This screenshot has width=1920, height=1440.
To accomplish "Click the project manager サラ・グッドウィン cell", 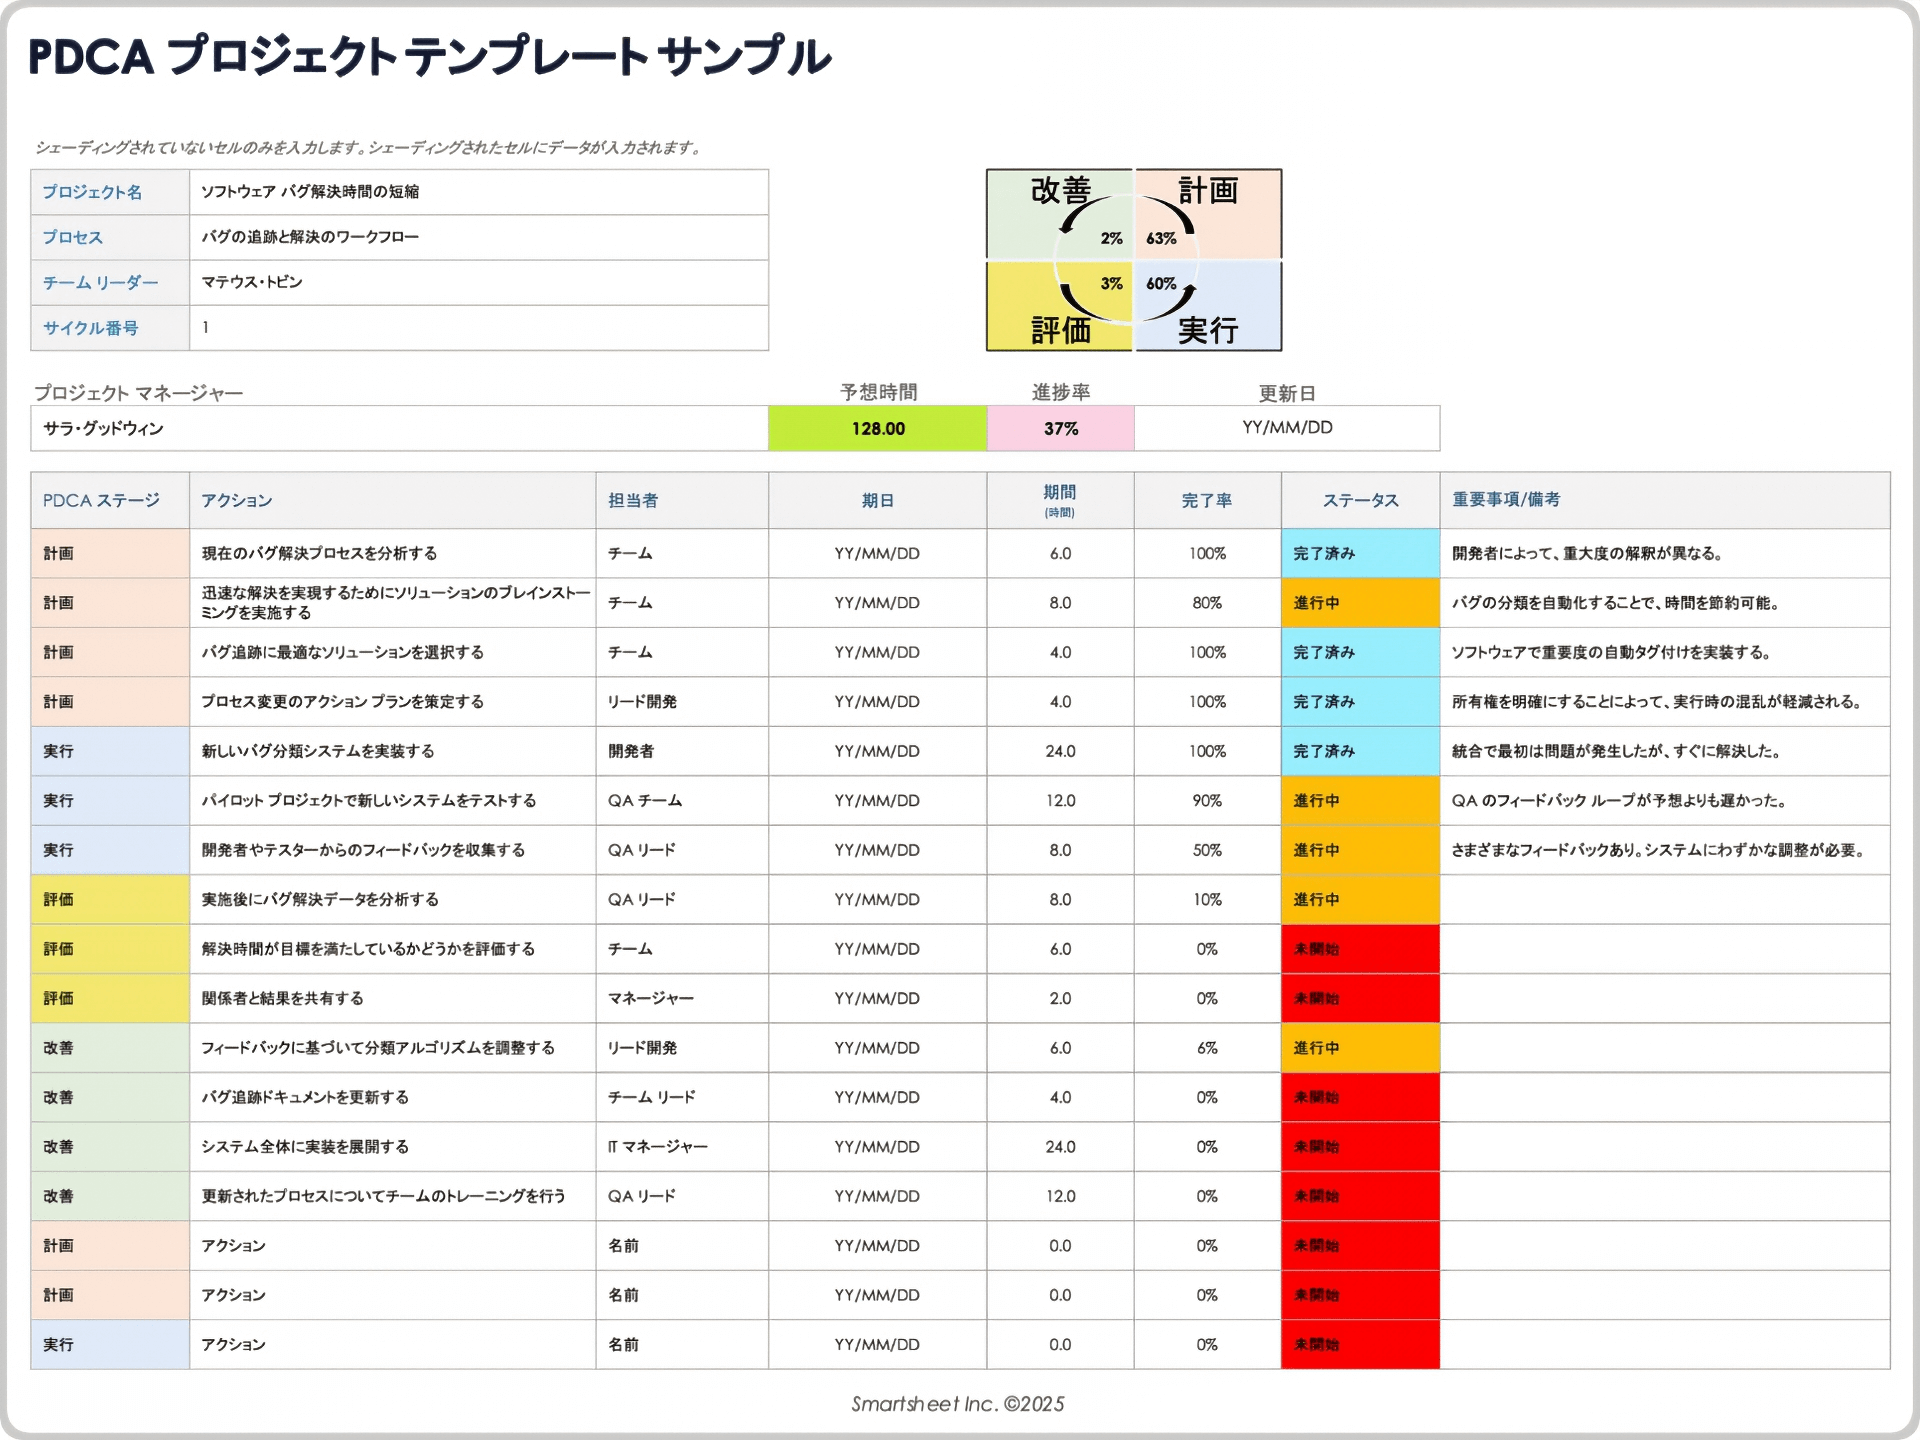I will [399, 428].
